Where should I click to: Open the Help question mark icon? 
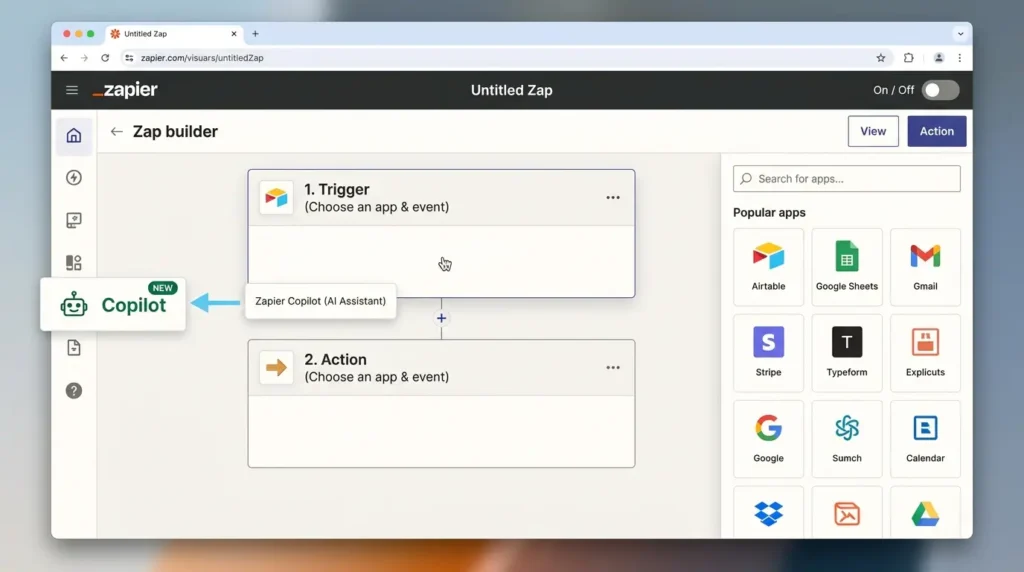(74, 390)
